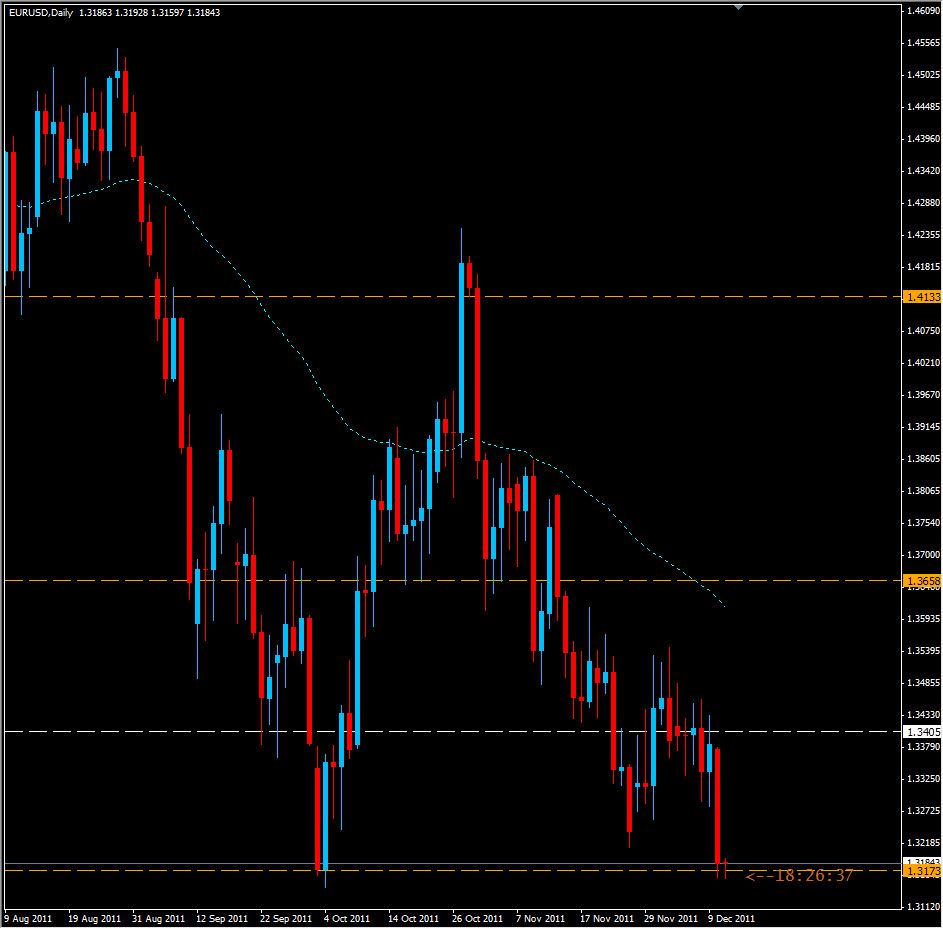Click the highlighted 1.3173 price tag

pyautogui.click(x=921, y=871)
